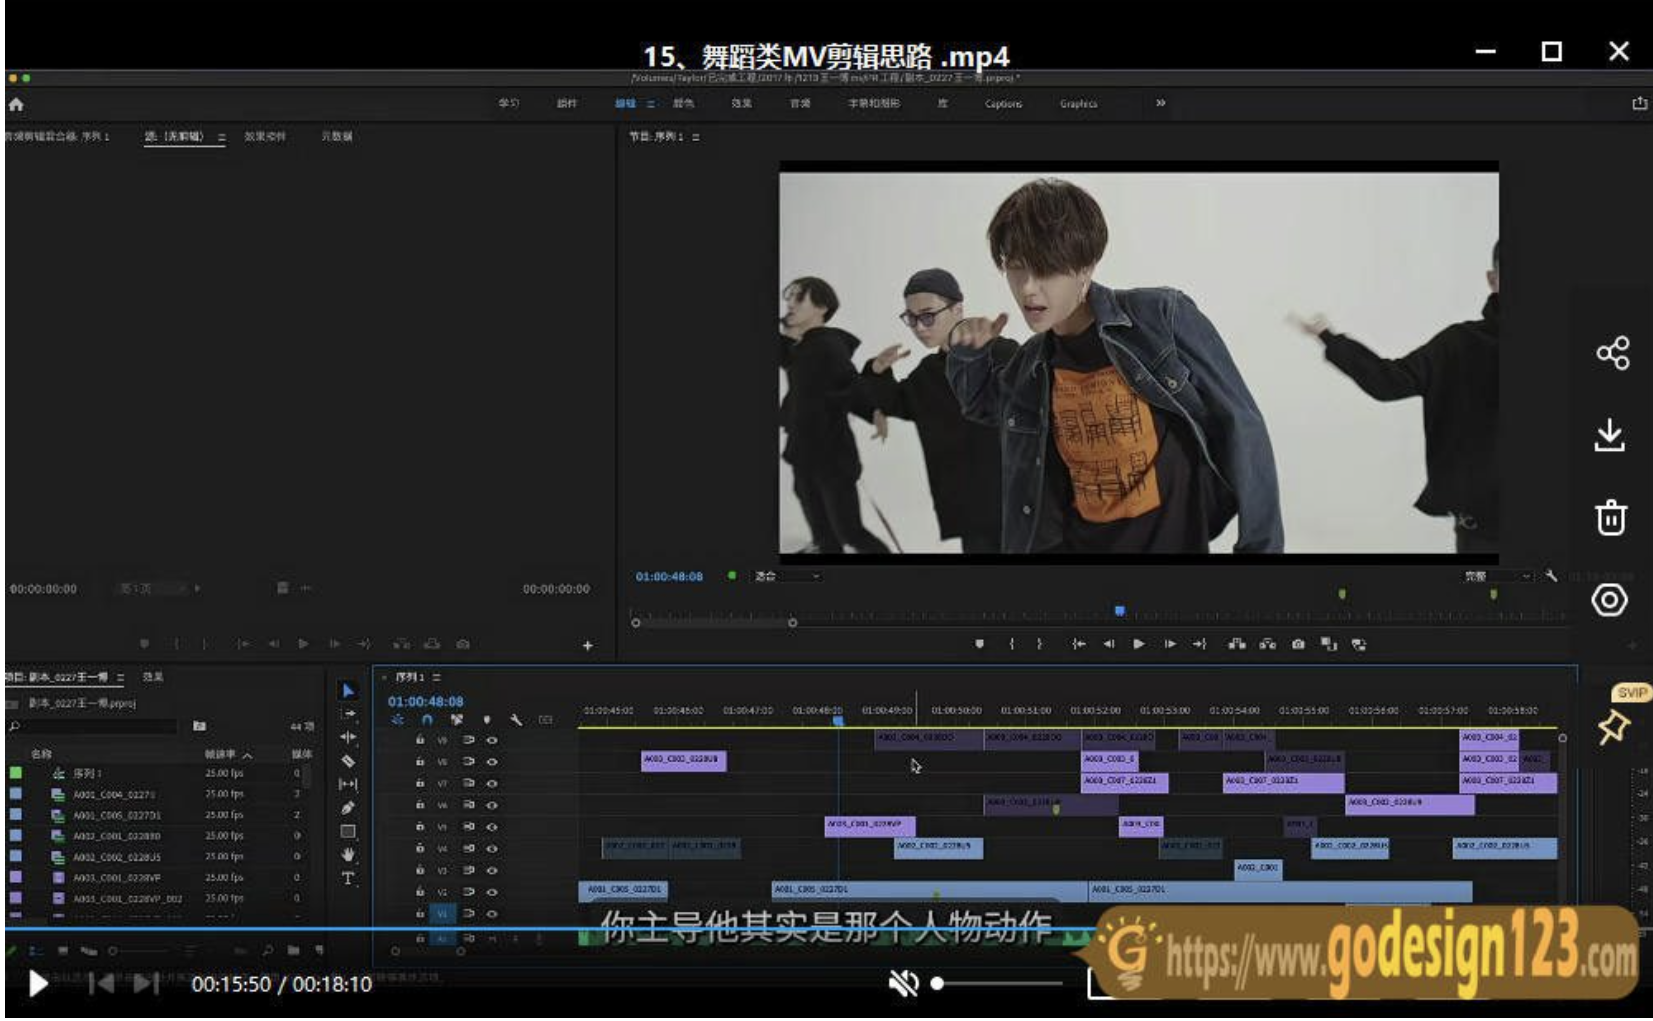Image resolution: width=1653 pixels, height=1021 pixels.
Task: Share the video using share icon
Action: pyautogui.click(x=1612, y=353)
